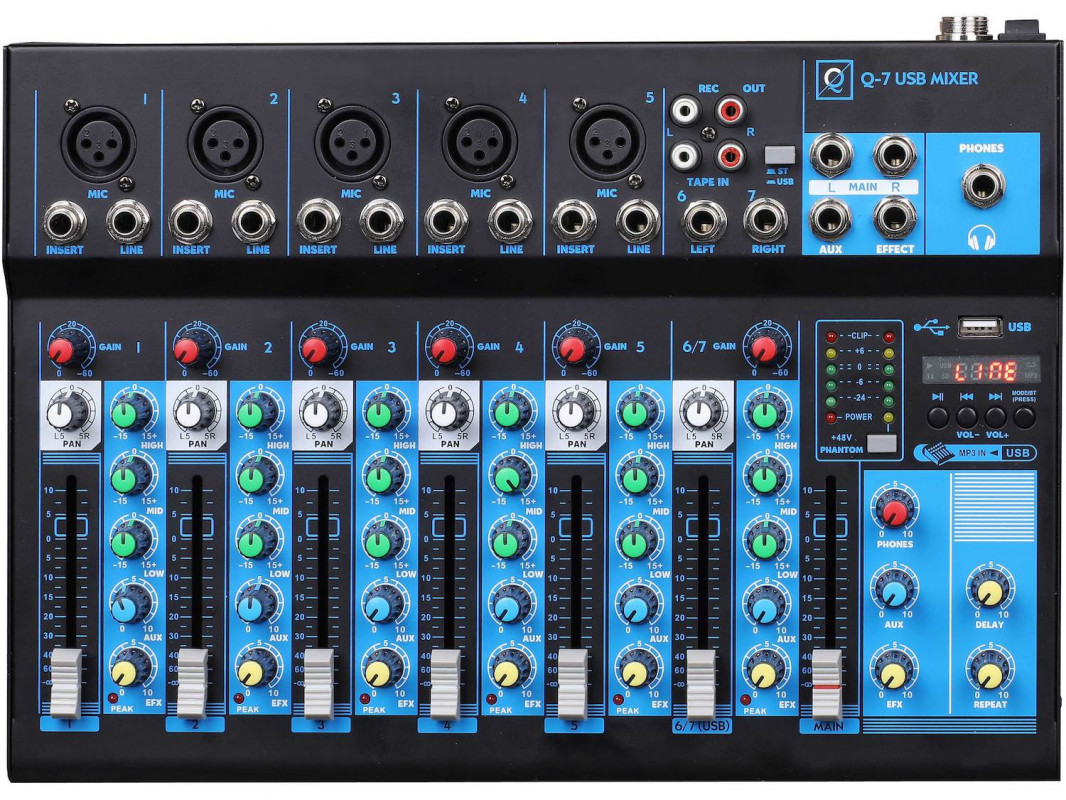Click the headphones icon under the PHONES jack
Viewport: 1066px width, 800px height.
(x=982, y=237)
